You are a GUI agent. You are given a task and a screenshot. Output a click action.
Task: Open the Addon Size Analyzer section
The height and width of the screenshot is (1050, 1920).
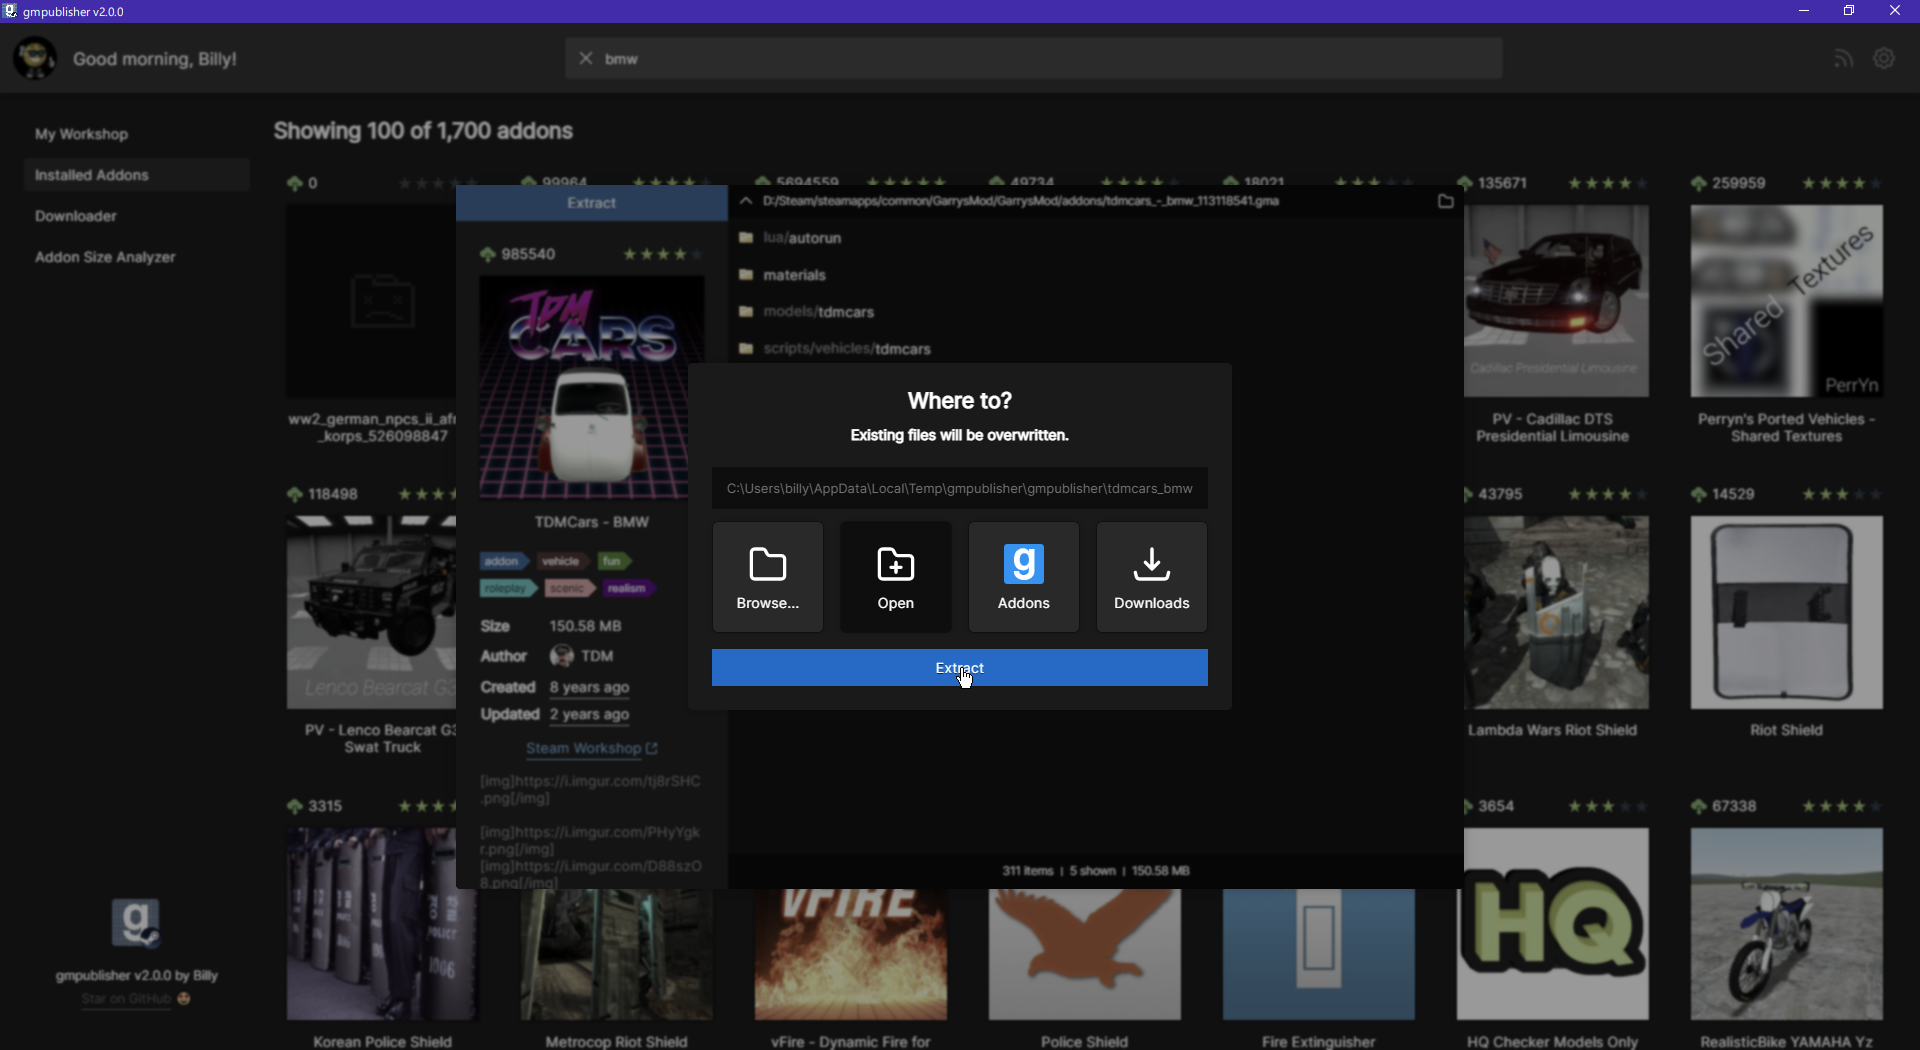tap(105, 256)
